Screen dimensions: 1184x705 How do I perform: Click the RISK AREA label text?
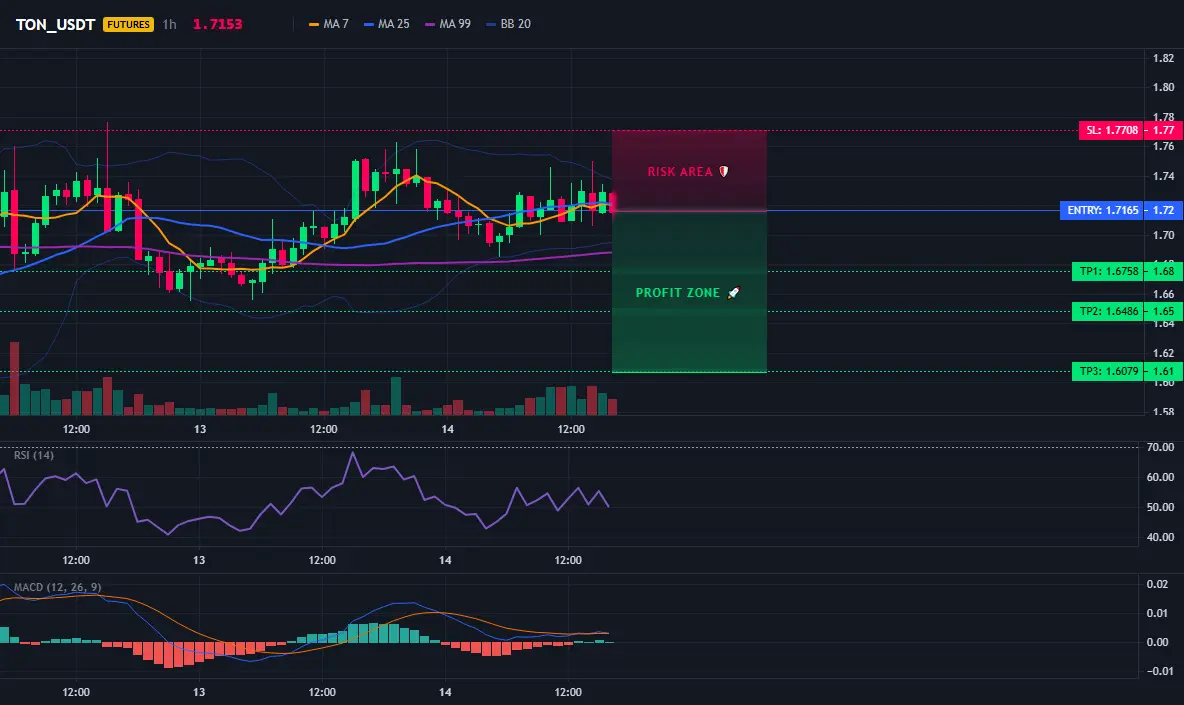coord(680,172)
